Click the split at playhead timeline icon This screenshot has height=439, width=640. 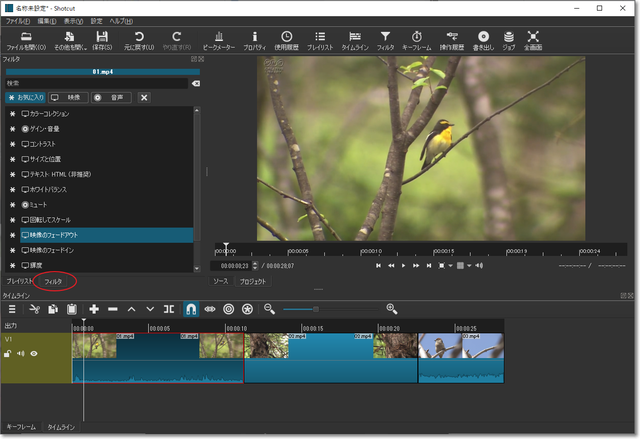click(x=169, y=310)
